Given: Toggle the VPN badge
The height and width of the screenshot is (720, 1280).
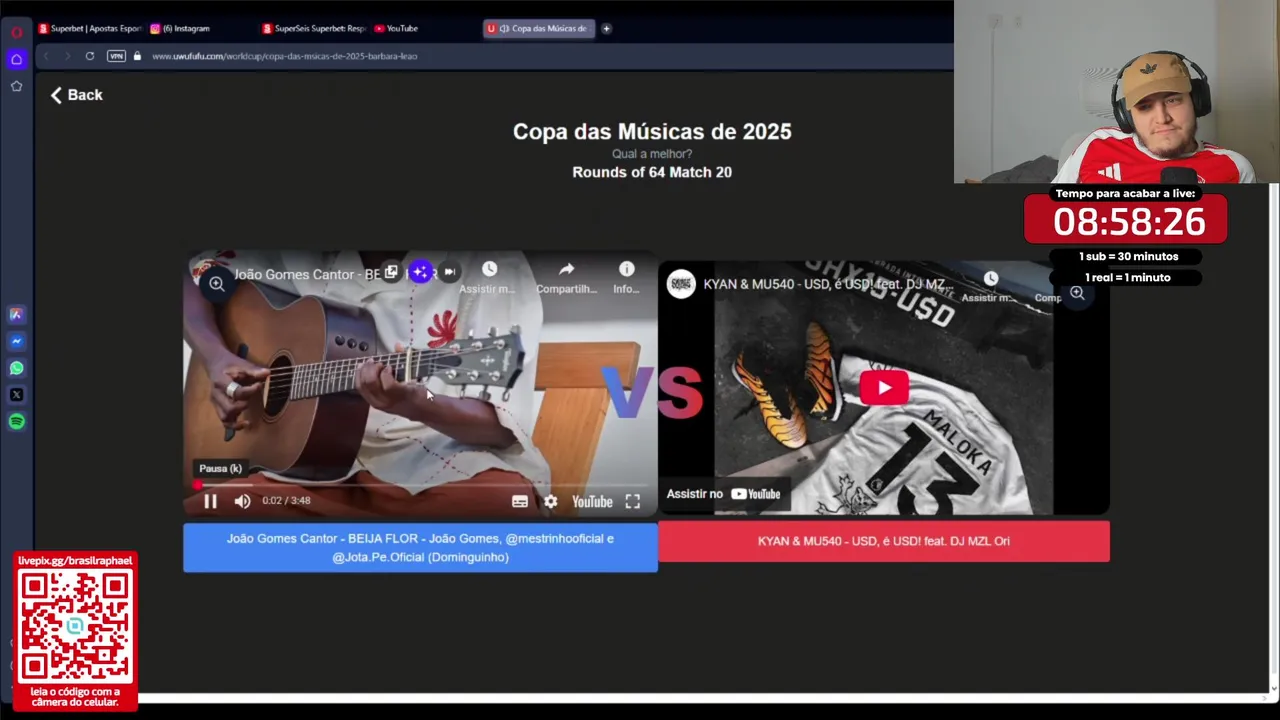Looking at the screenshot, I should tap(116, 56).
